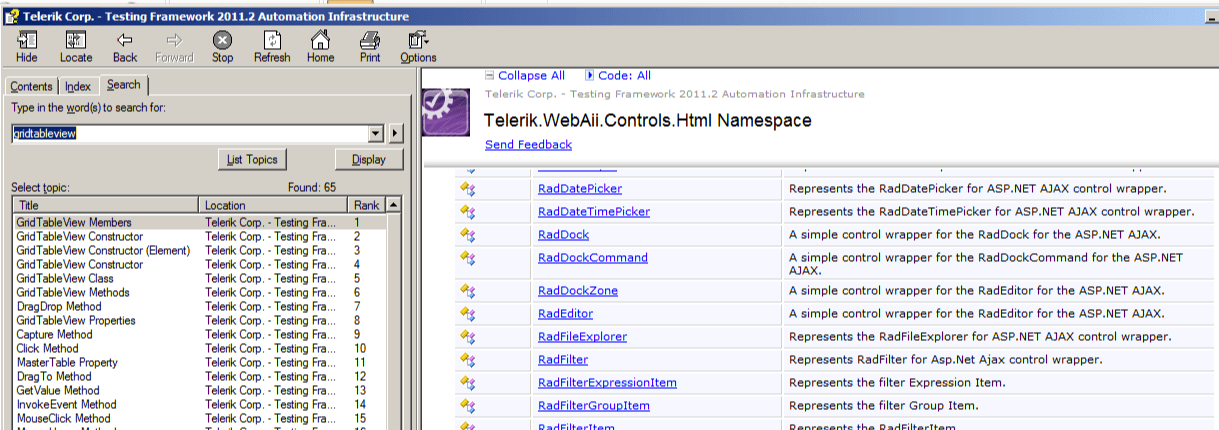Click the search words input field
The width and height of the screenshot is (1219, 430).
coord(190,133)
